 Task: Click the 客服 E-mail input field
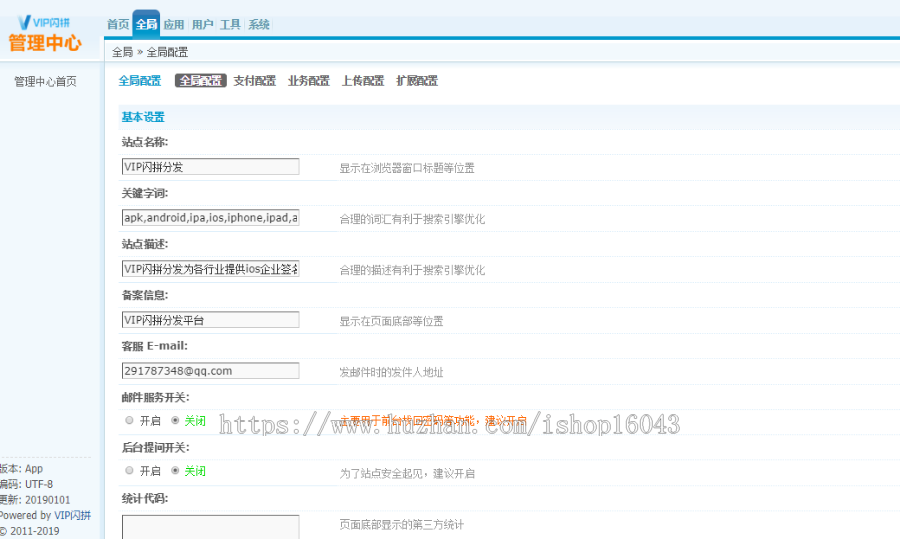pyautogui.click(x=210, y=371)
